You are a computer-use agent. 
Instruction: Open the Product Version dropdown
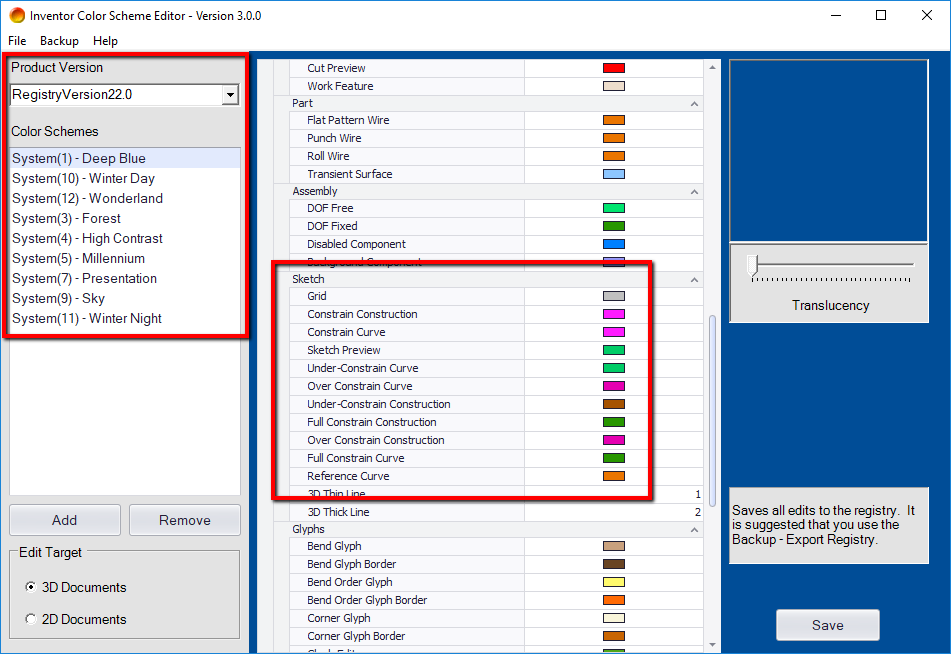pyautogui.click(x=230, y=95)
